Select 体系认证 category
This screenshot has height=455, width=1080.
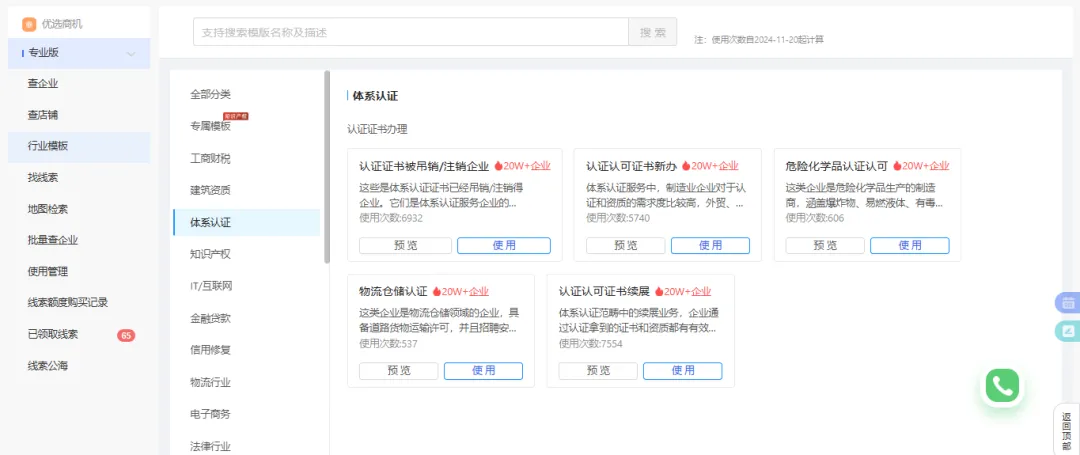247,223
